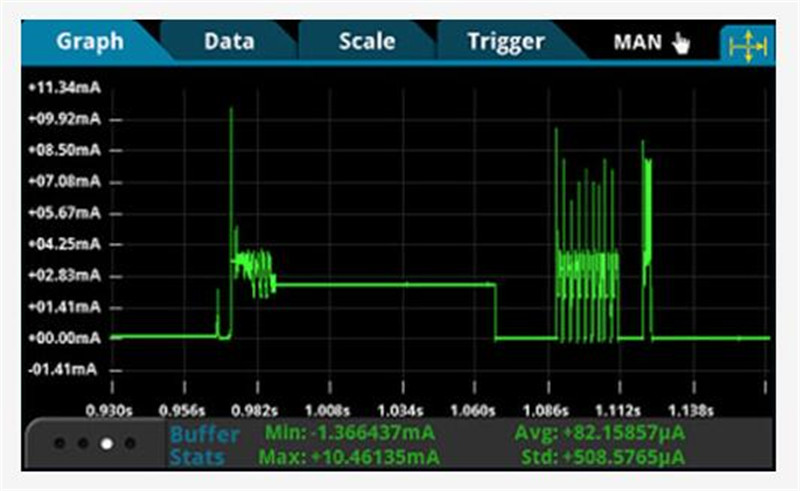Click the 0.930s X-axis label
Viewport: 800px width, 491px height.
(x=112, y=409)
